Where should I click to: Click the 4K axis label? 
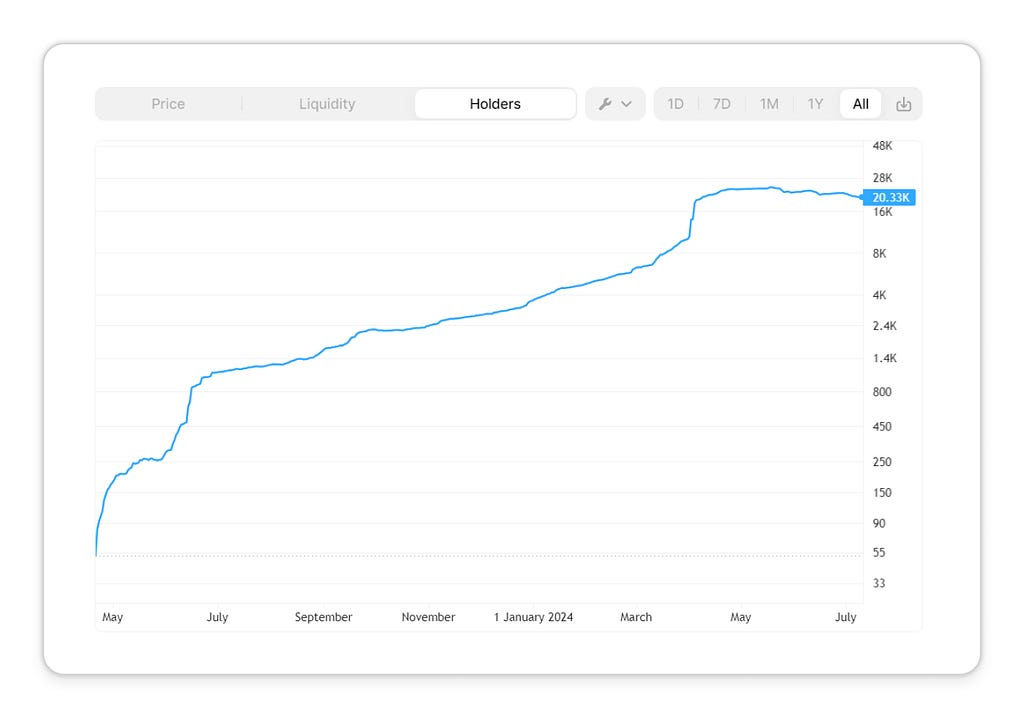(x=879, y=295)
